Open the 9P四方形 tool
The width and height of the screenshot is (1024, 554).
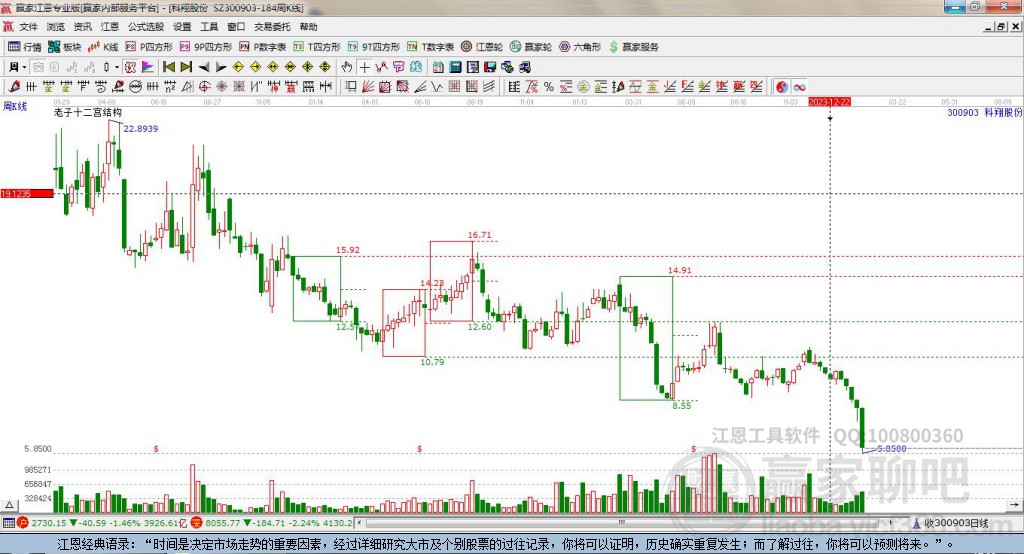pyautogui.click(x=206, y=47)
